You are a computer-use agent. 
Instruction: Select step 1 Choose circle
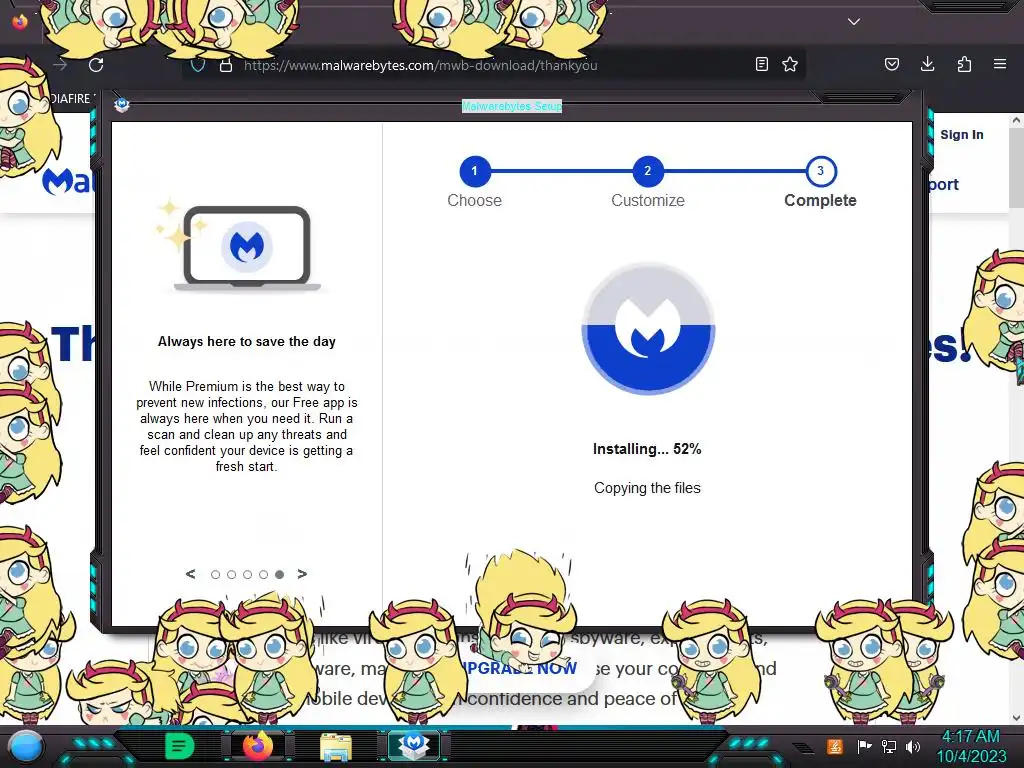474,171
